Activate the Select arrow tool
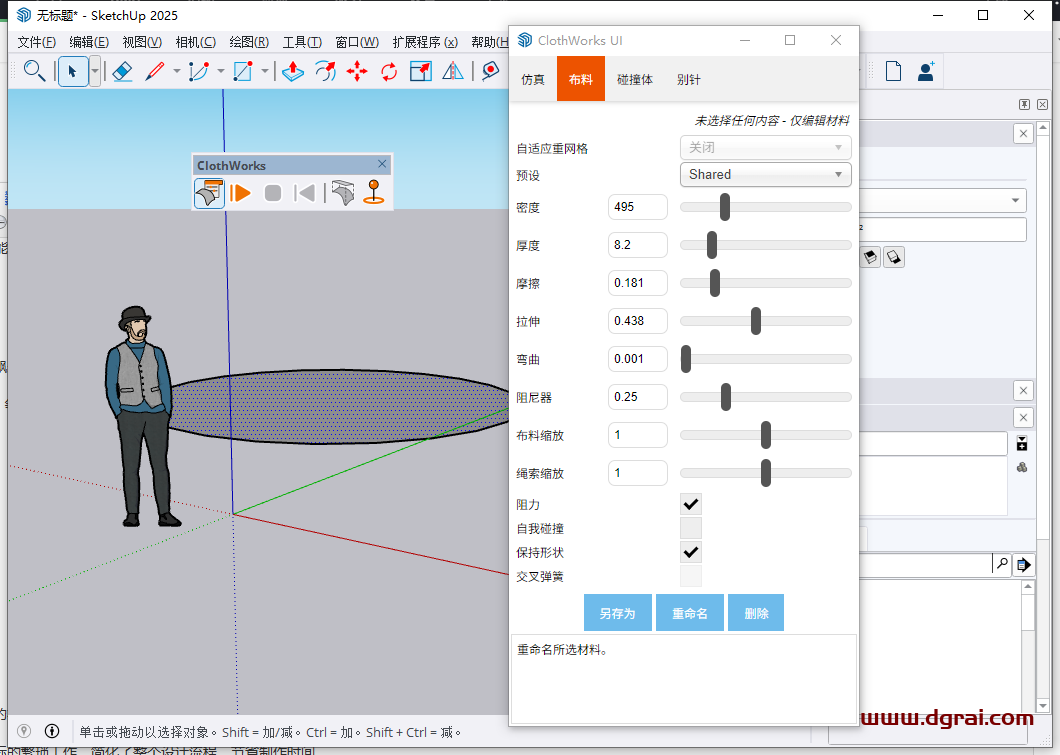 73,71
